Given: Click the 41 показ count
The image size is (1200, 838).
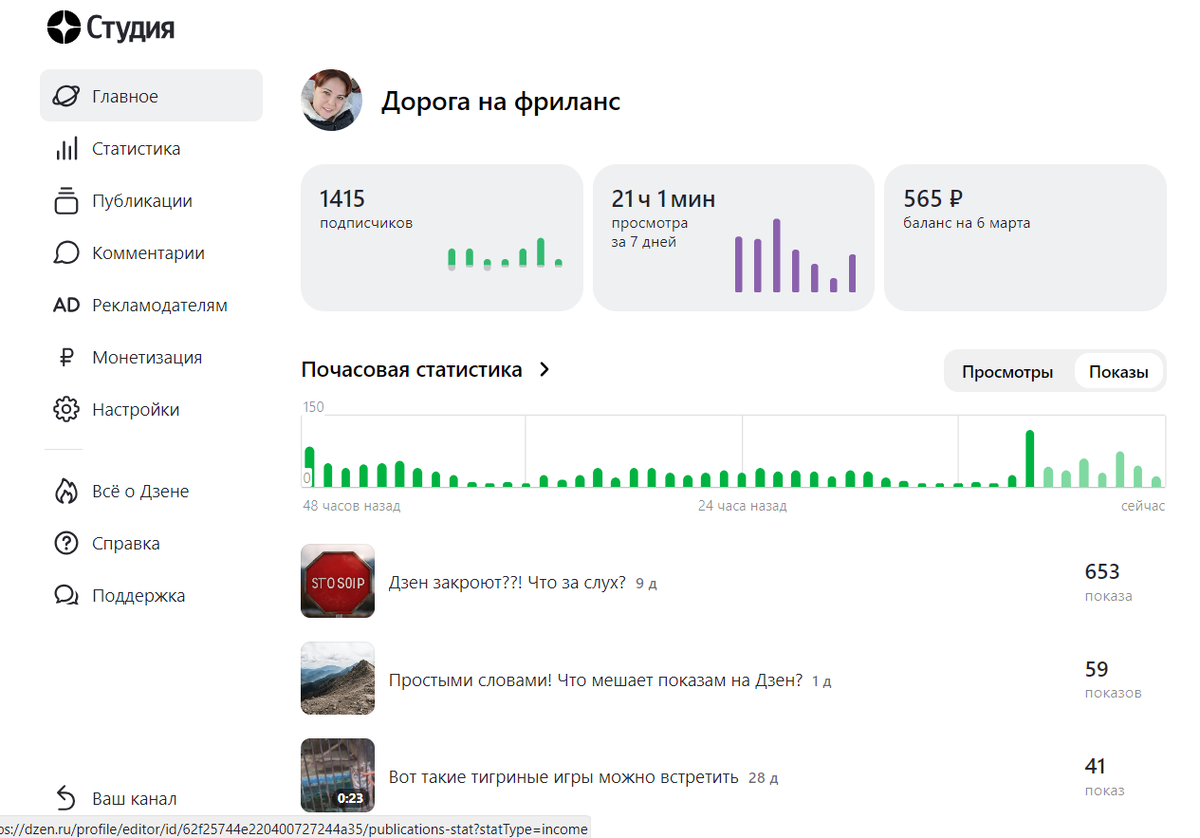Looking at the screenshot, I should (x=1105, y=777).
